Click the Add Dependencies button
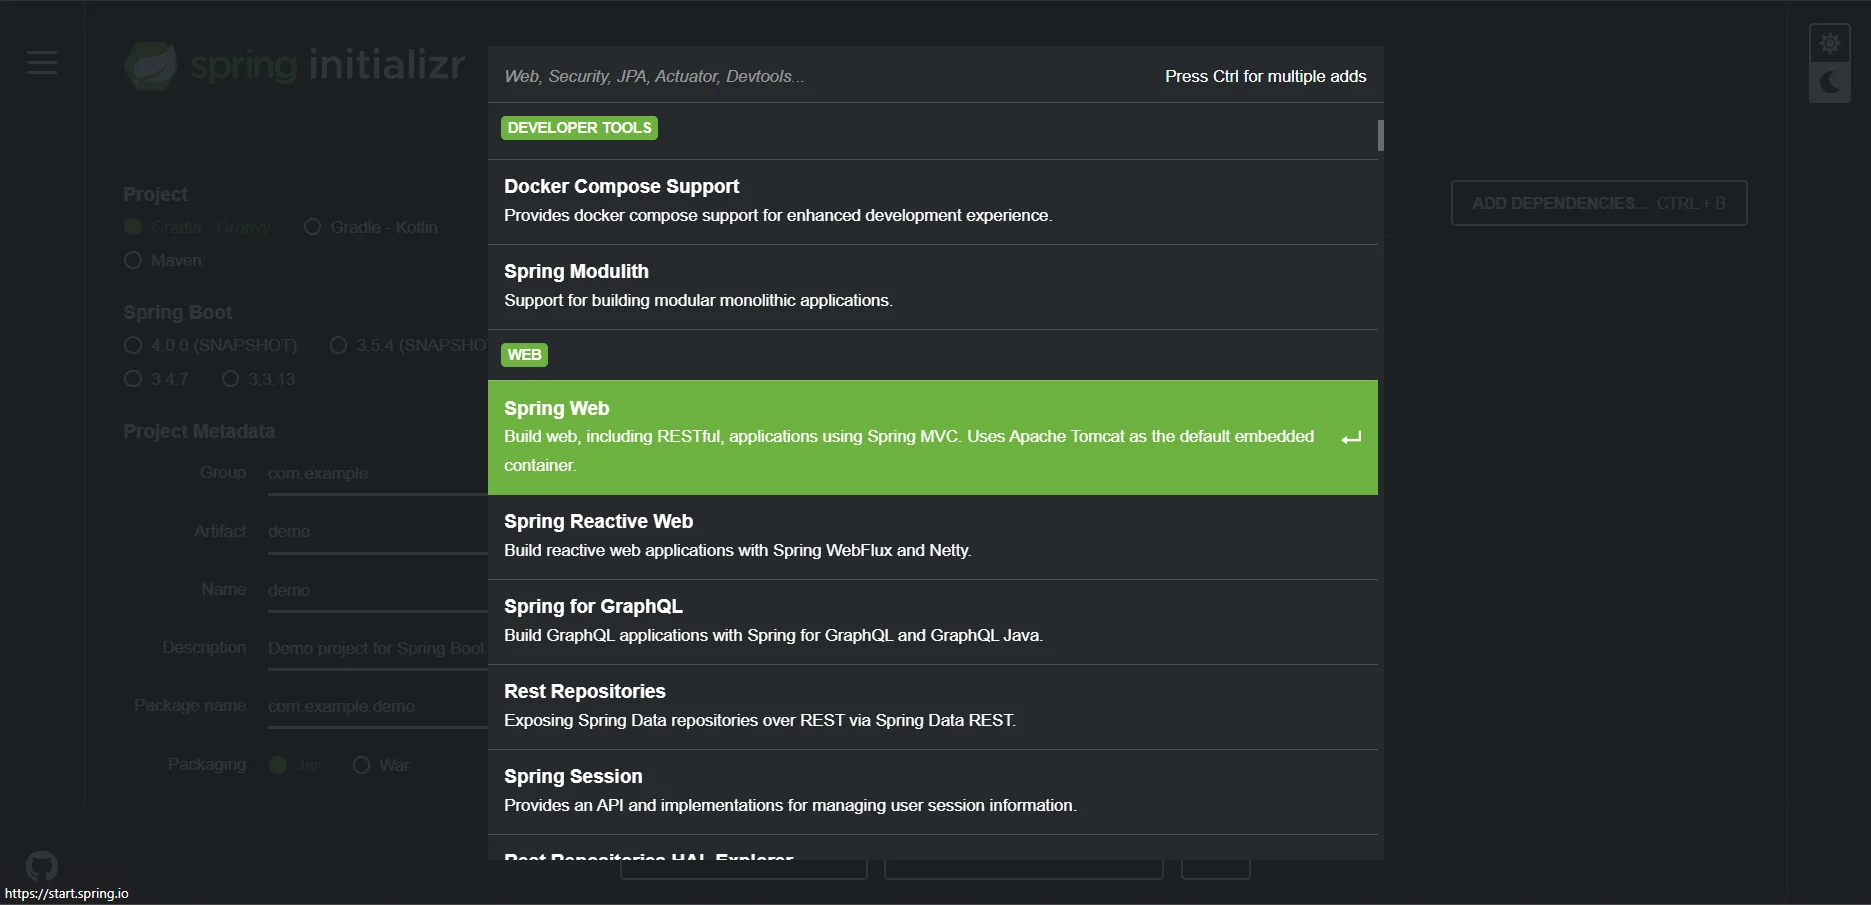 (1599, 203)
